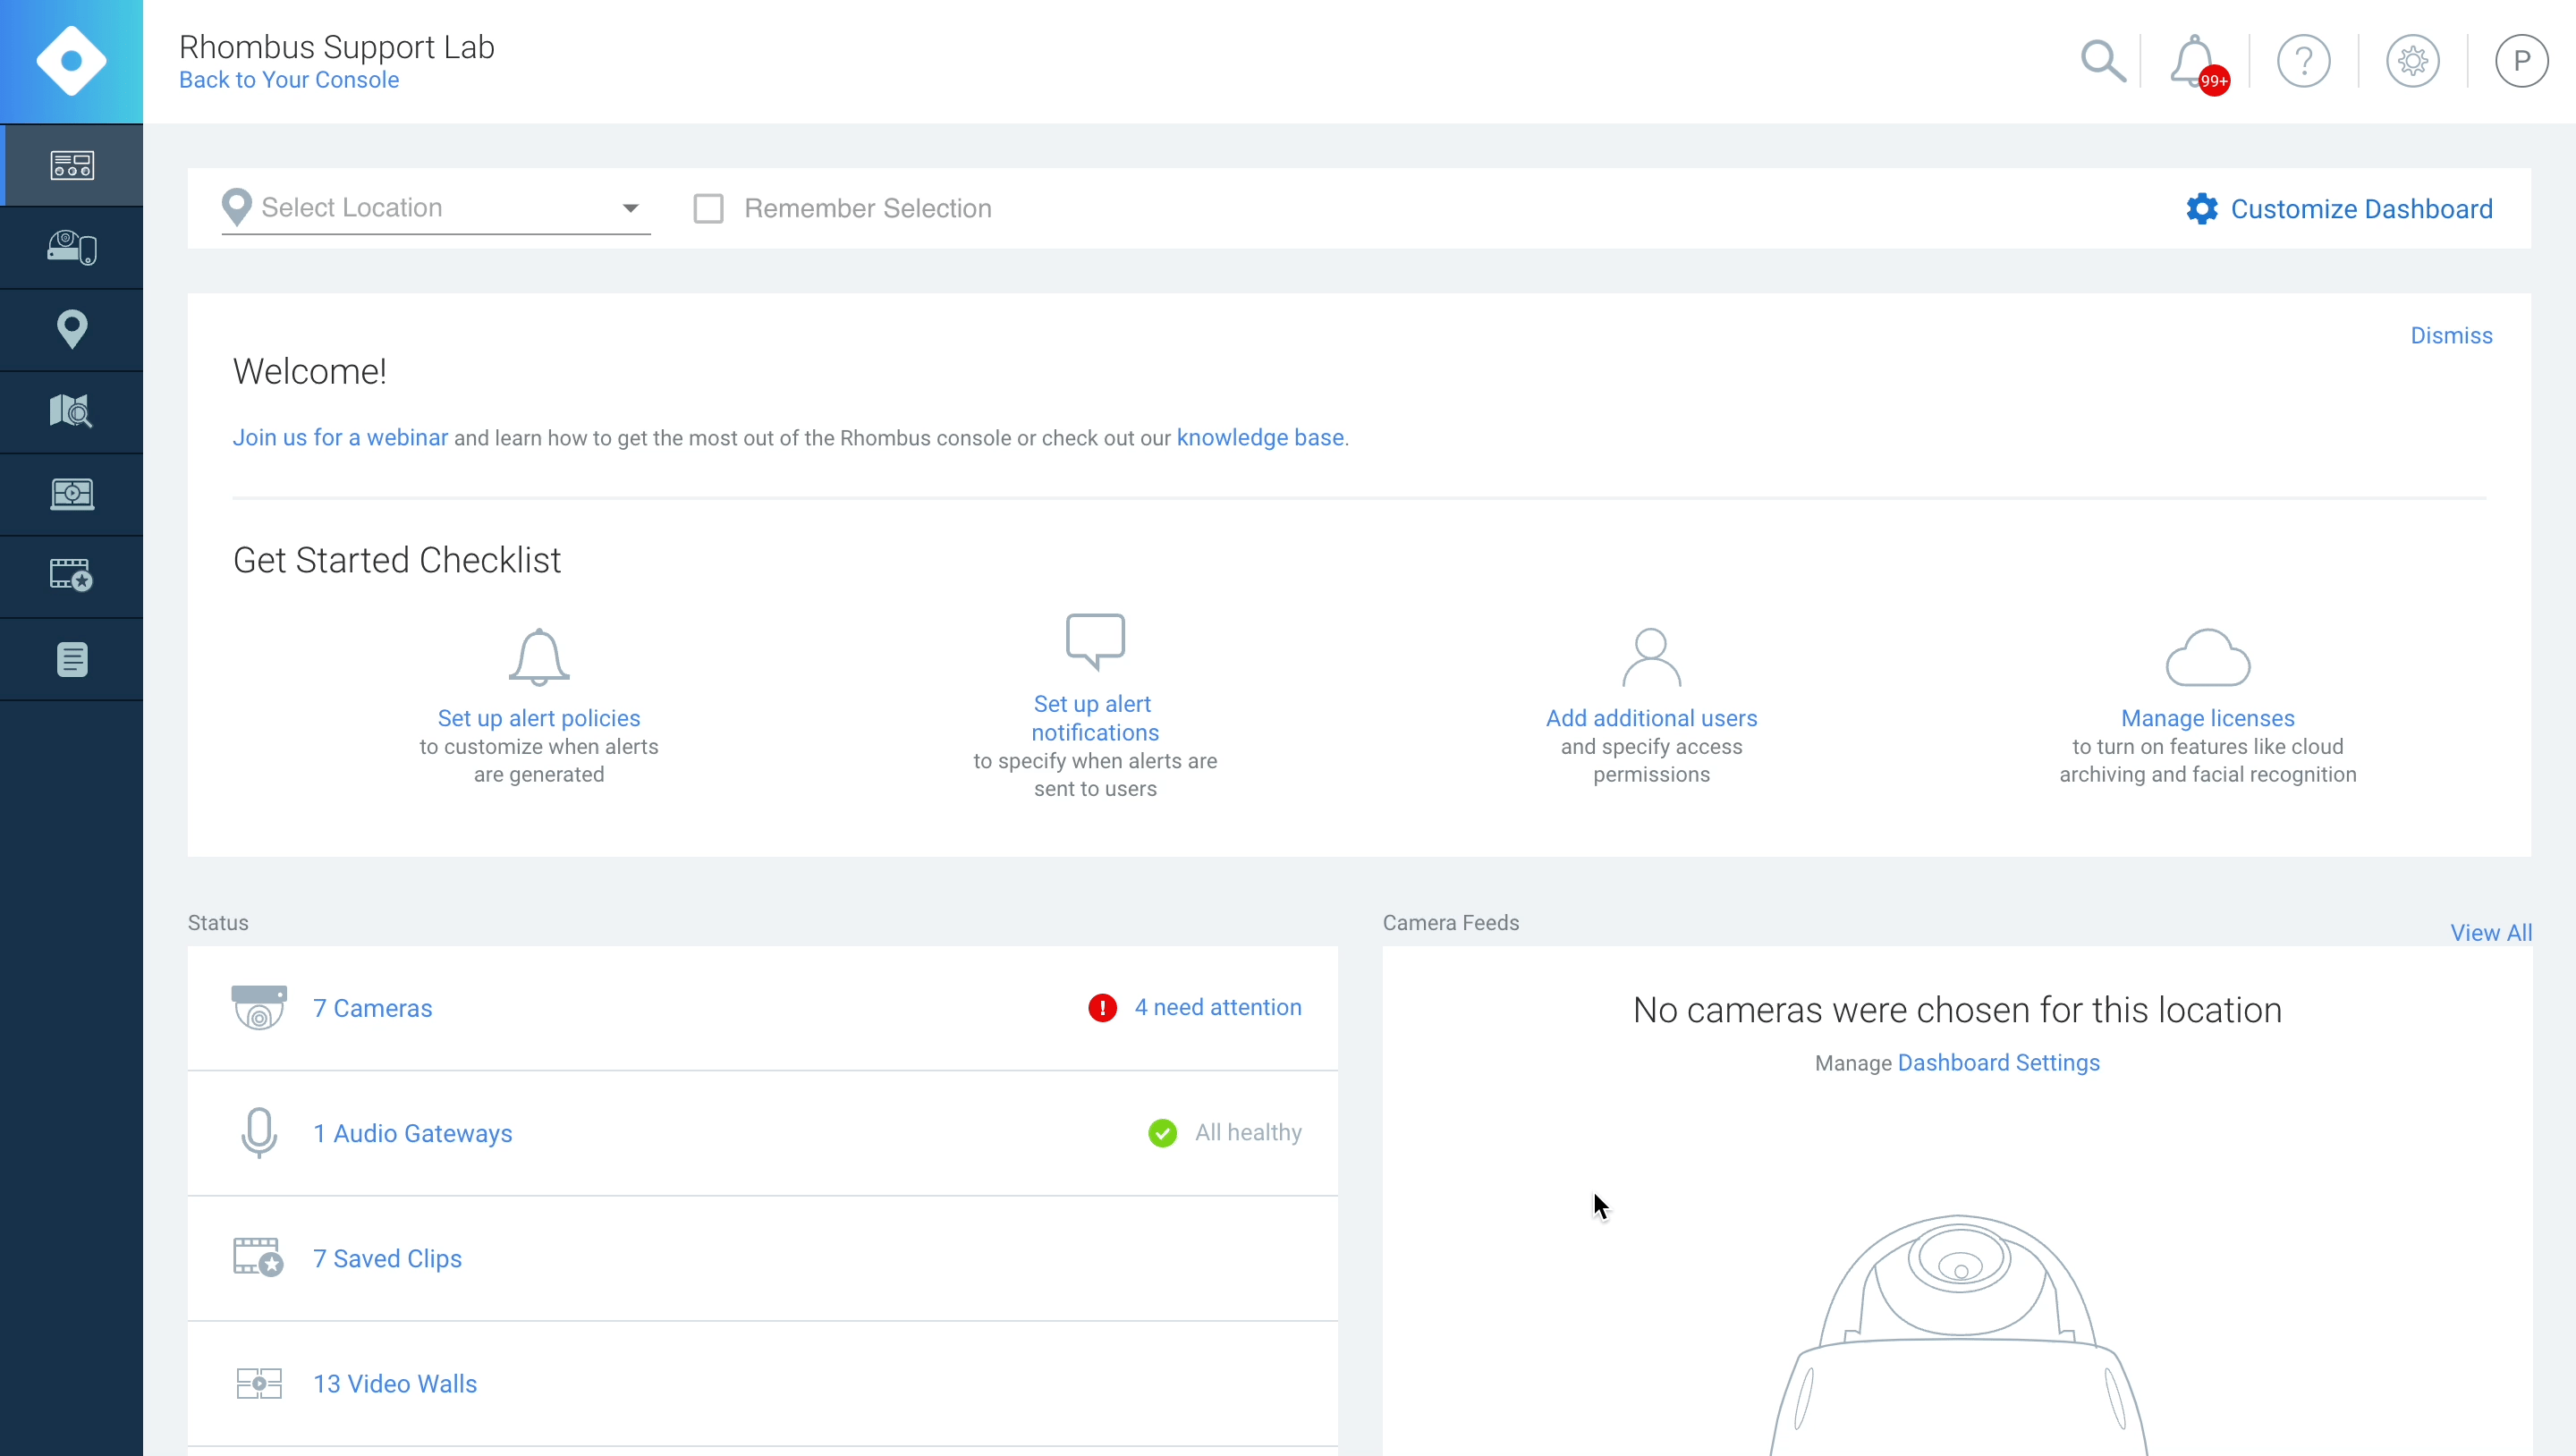The image size is (2576, 1456).
Task: Click View All camera feeds
Action: [x=2490, y=933]
